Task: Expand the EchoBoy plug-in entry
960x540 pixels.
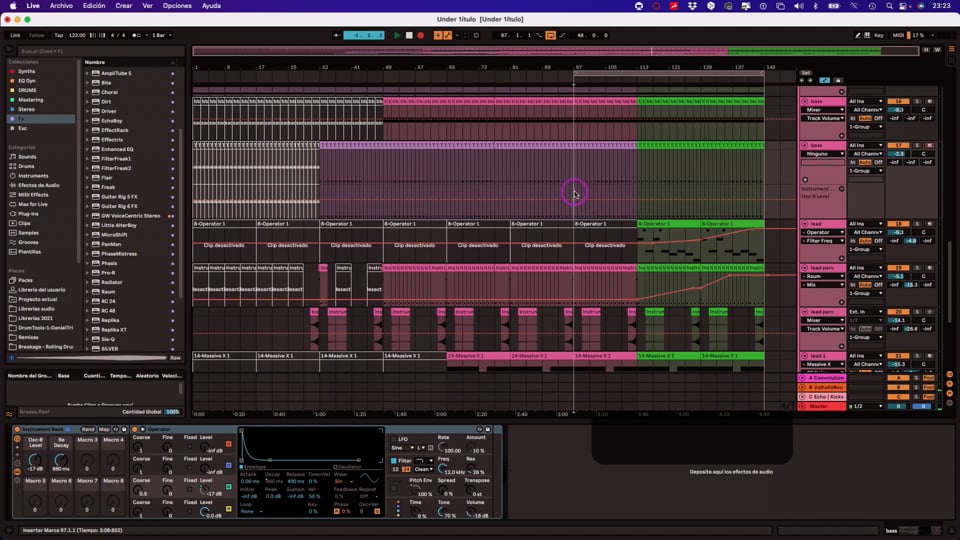Action: coord(87,121)
